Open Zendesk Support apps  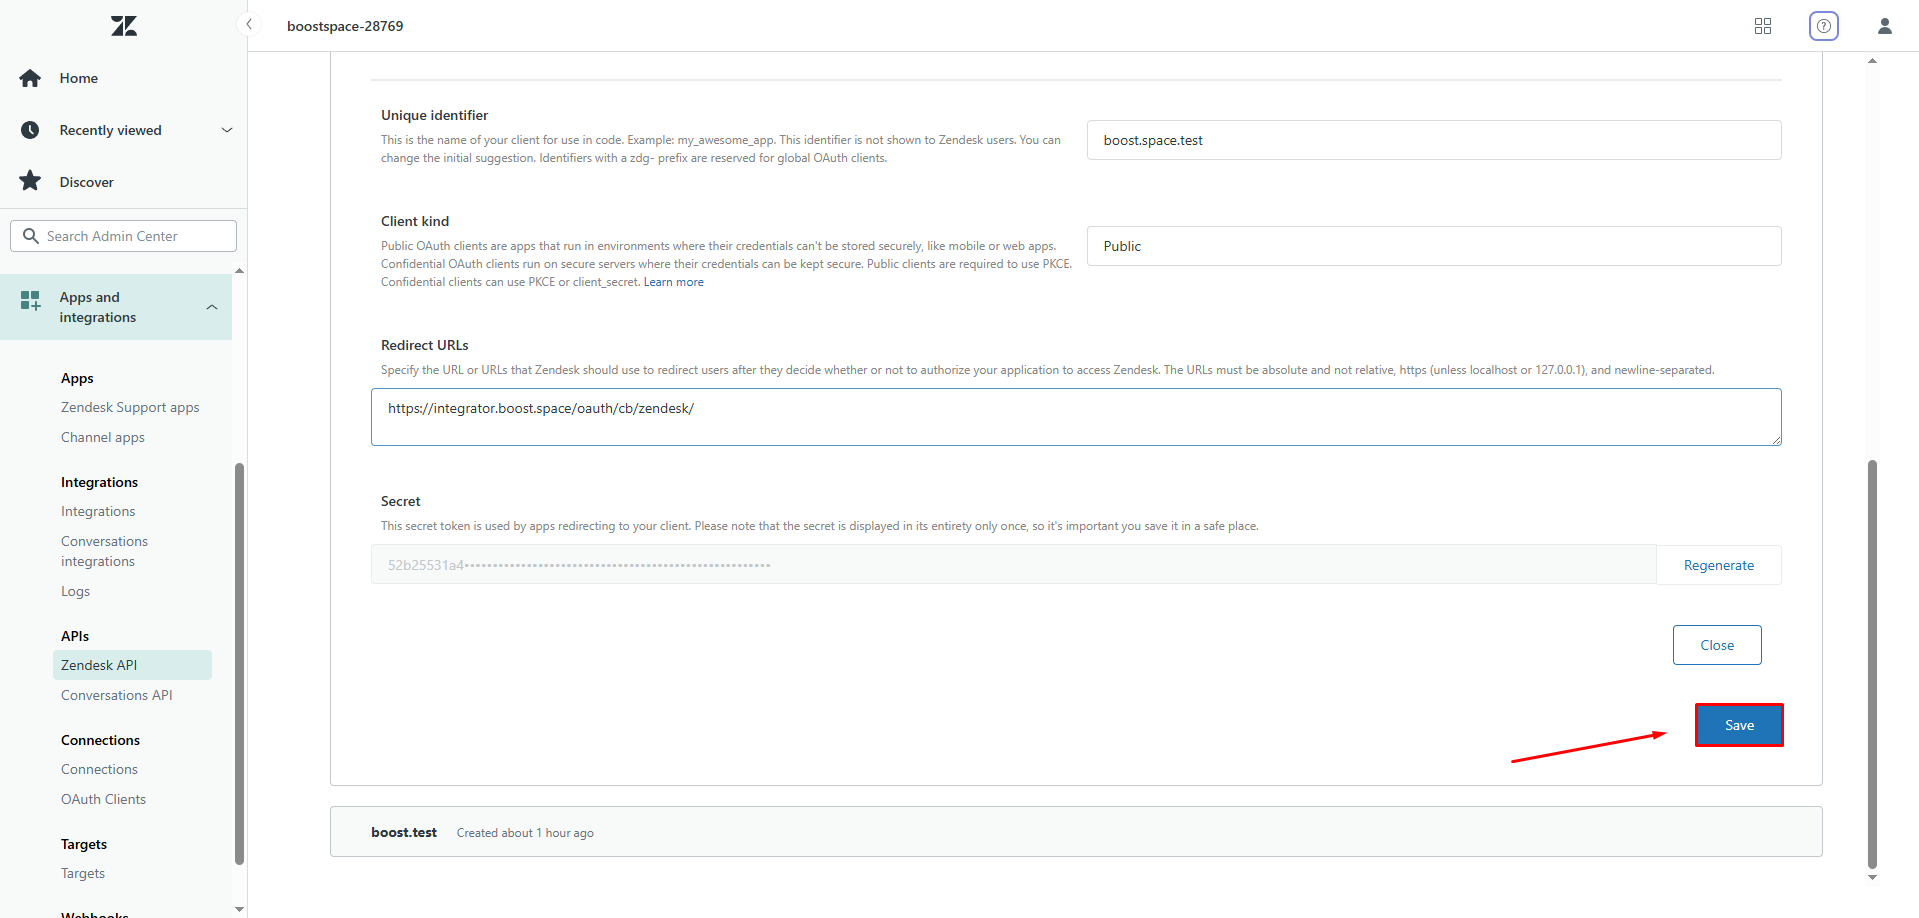(x=130, y=407)
